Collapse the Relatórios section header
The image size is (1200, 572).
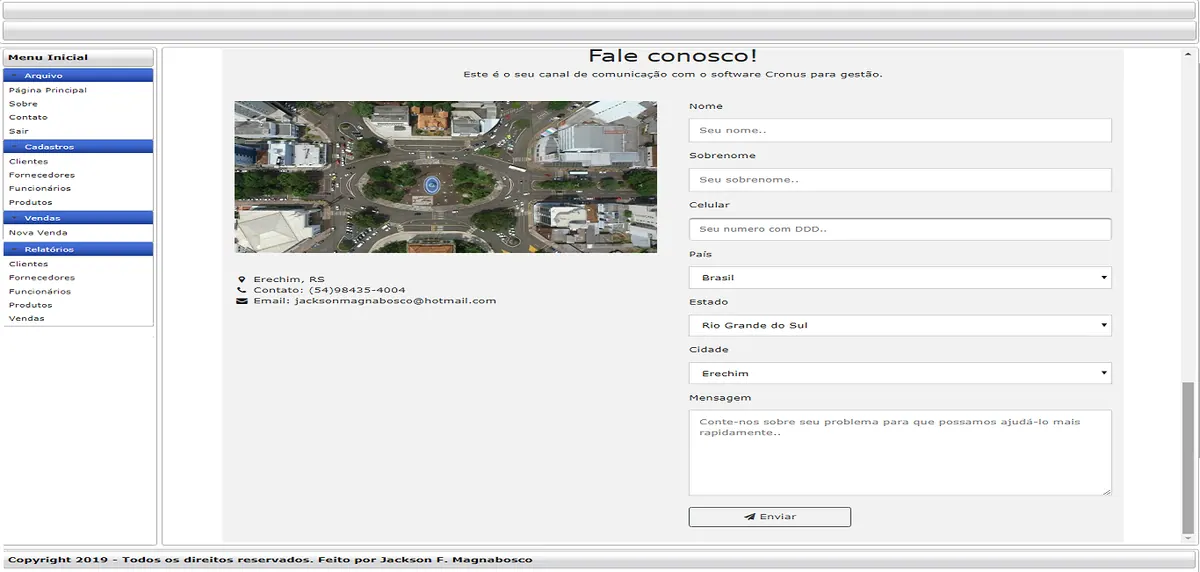point(78,249)
